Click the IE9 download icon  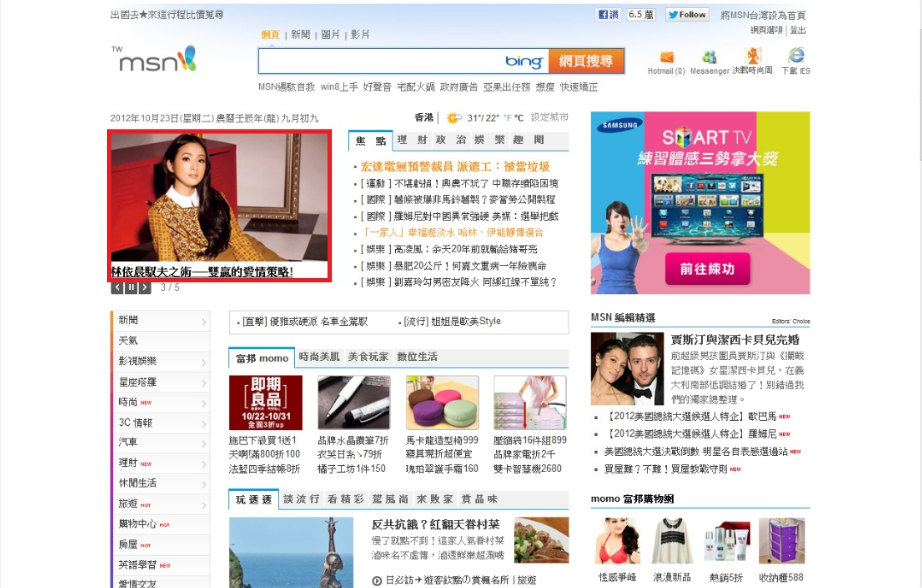(796, 57)
